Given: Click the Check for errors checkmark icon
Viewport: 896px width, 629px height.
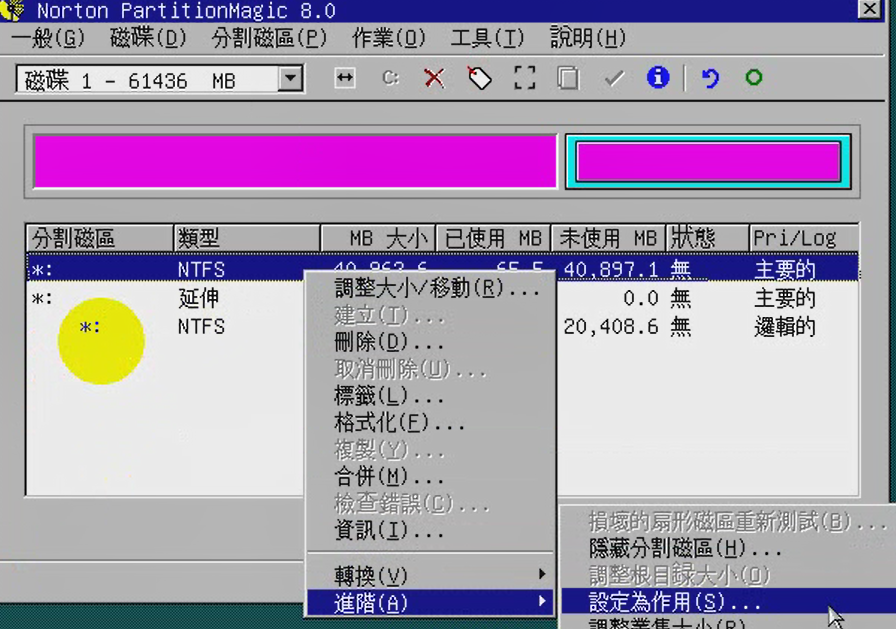Looking at the screenshot, I should click(x=614, y=78).
